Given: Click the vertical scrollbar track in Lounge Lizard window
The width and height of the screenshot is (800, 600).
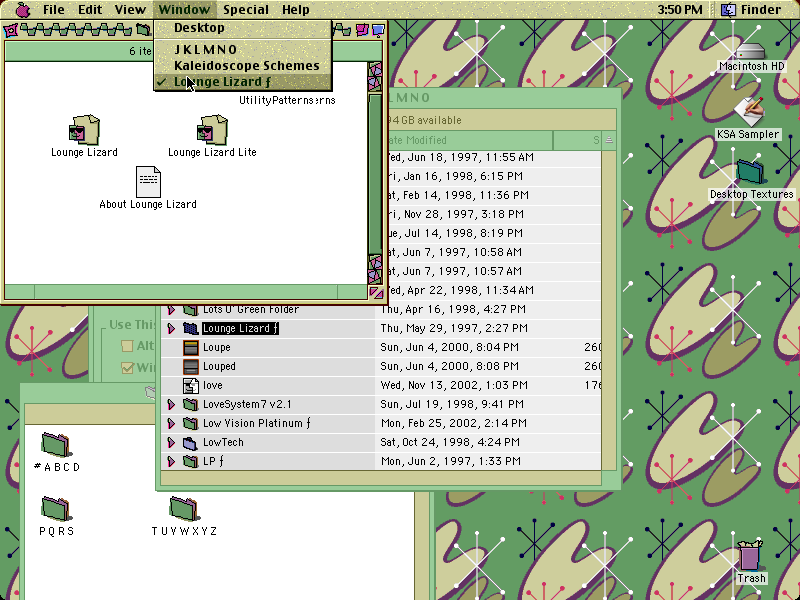Looking at the screenshot, I should [x=375, y=173].
